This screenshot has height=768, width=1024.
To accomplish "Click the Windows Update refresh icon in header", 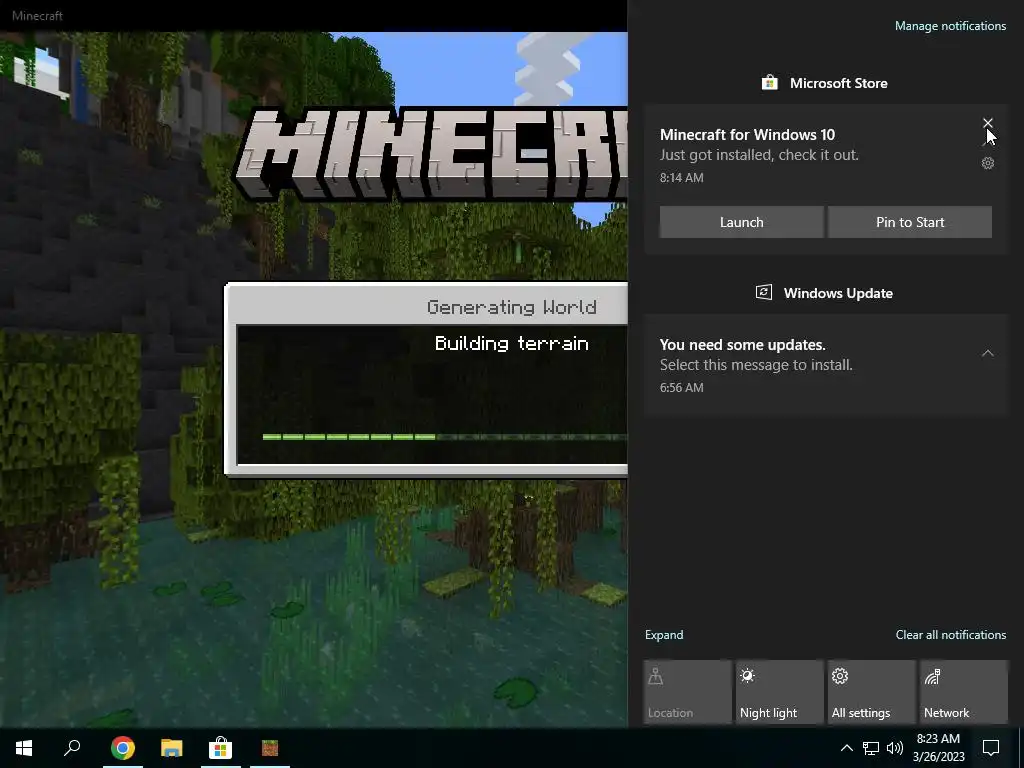I will (x=763, y=293).
